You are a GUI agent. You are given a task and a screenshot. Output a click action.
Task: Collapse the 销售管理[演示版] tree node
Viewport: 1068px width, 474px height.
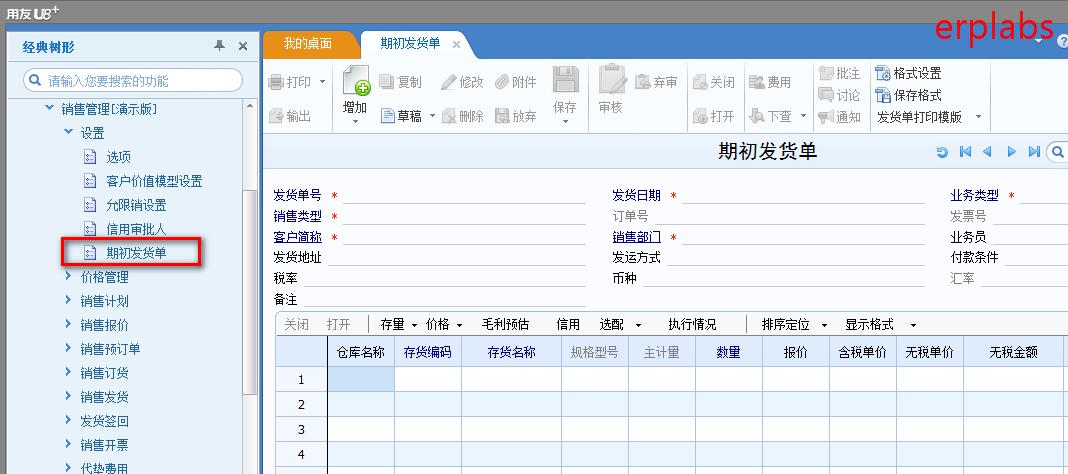[49, 108]
